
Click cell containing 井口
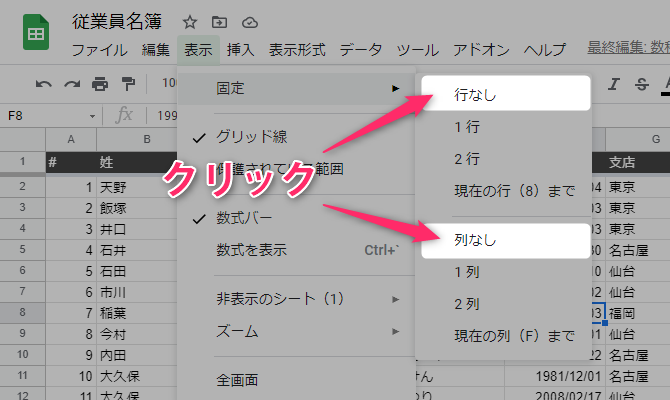[x=137, y=229]
